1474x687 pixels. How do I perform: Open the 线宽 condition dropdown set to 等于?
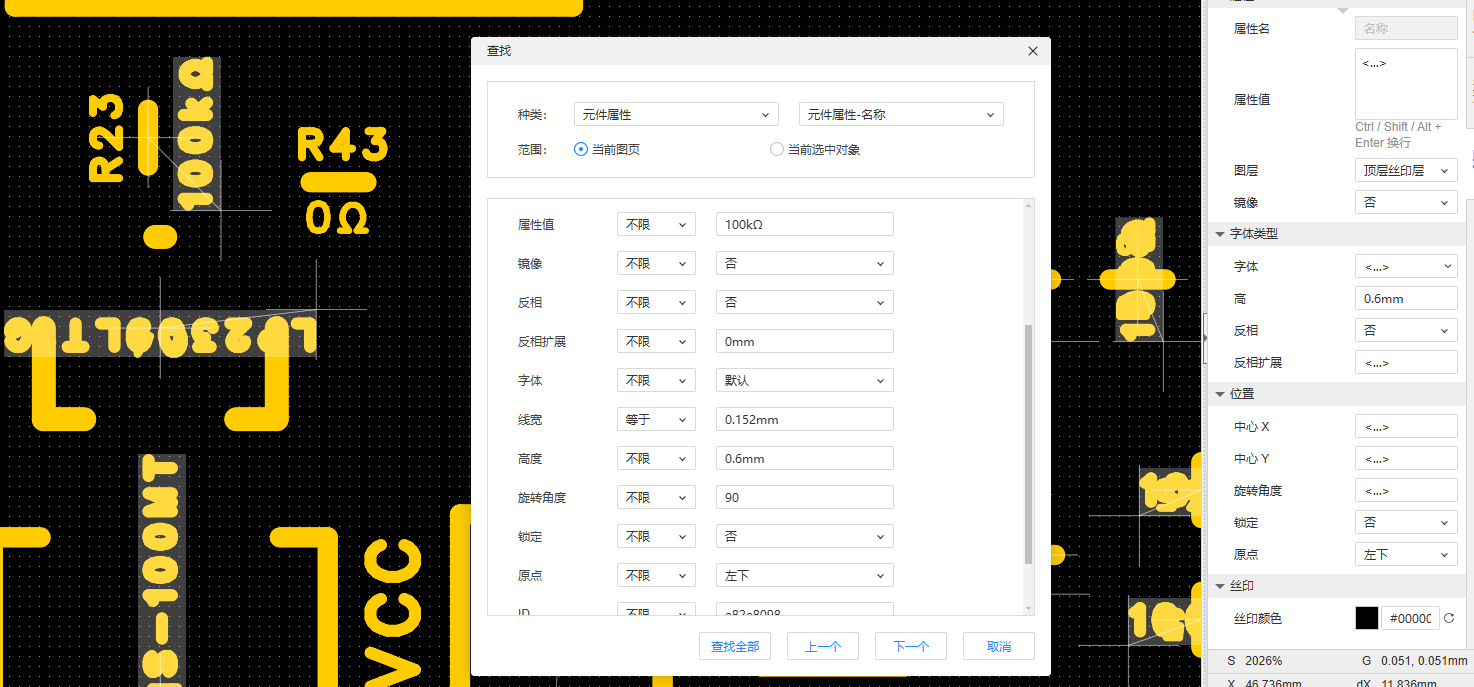[x=655, y=420]
